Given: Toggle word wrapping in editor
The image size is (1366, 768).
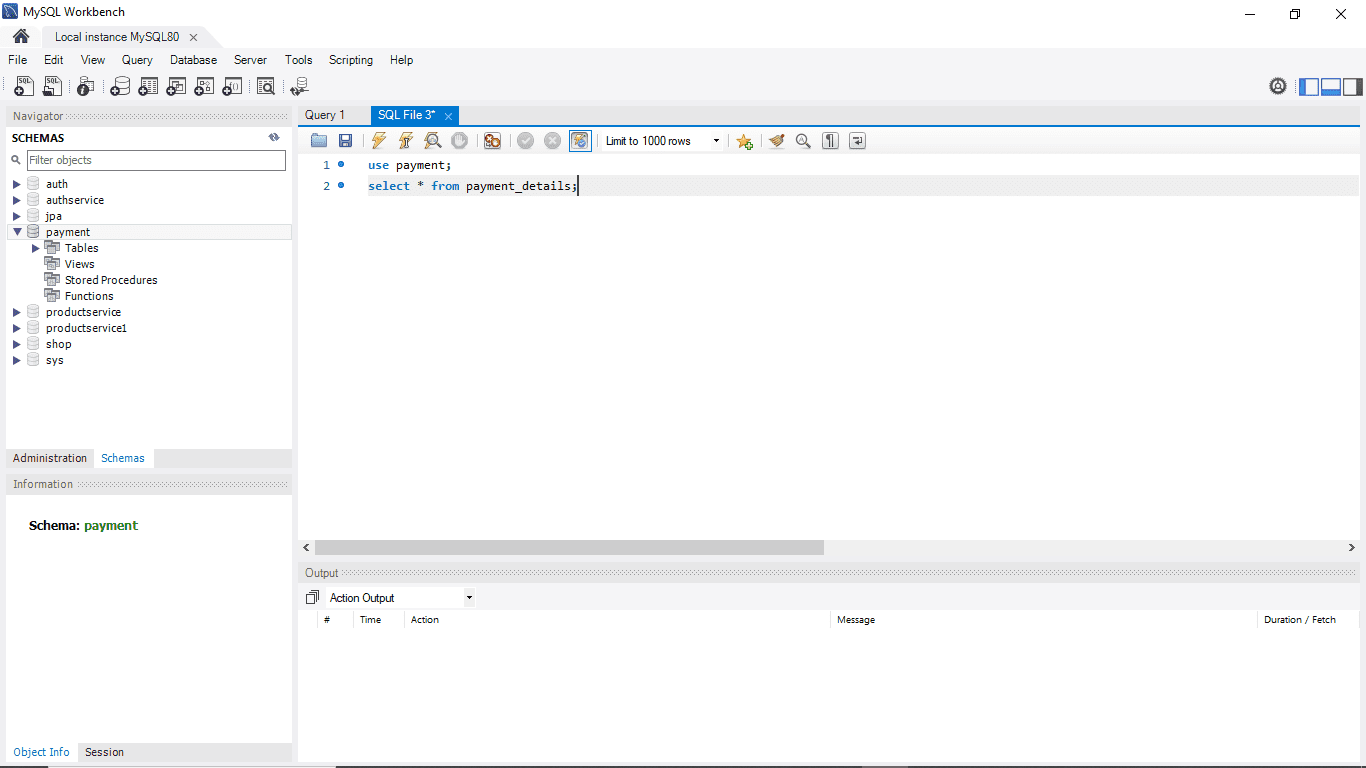Looking at the screenshot, I should tap(857, 141).
